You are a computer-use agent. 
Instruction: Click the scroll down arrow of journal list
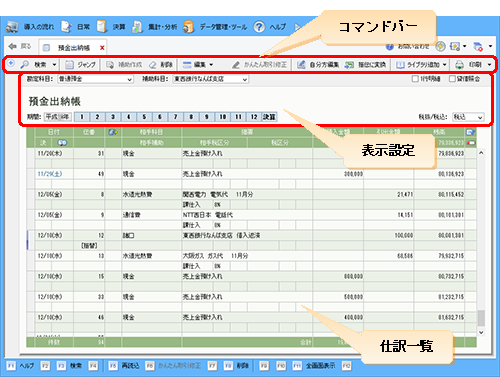[481, 332]
